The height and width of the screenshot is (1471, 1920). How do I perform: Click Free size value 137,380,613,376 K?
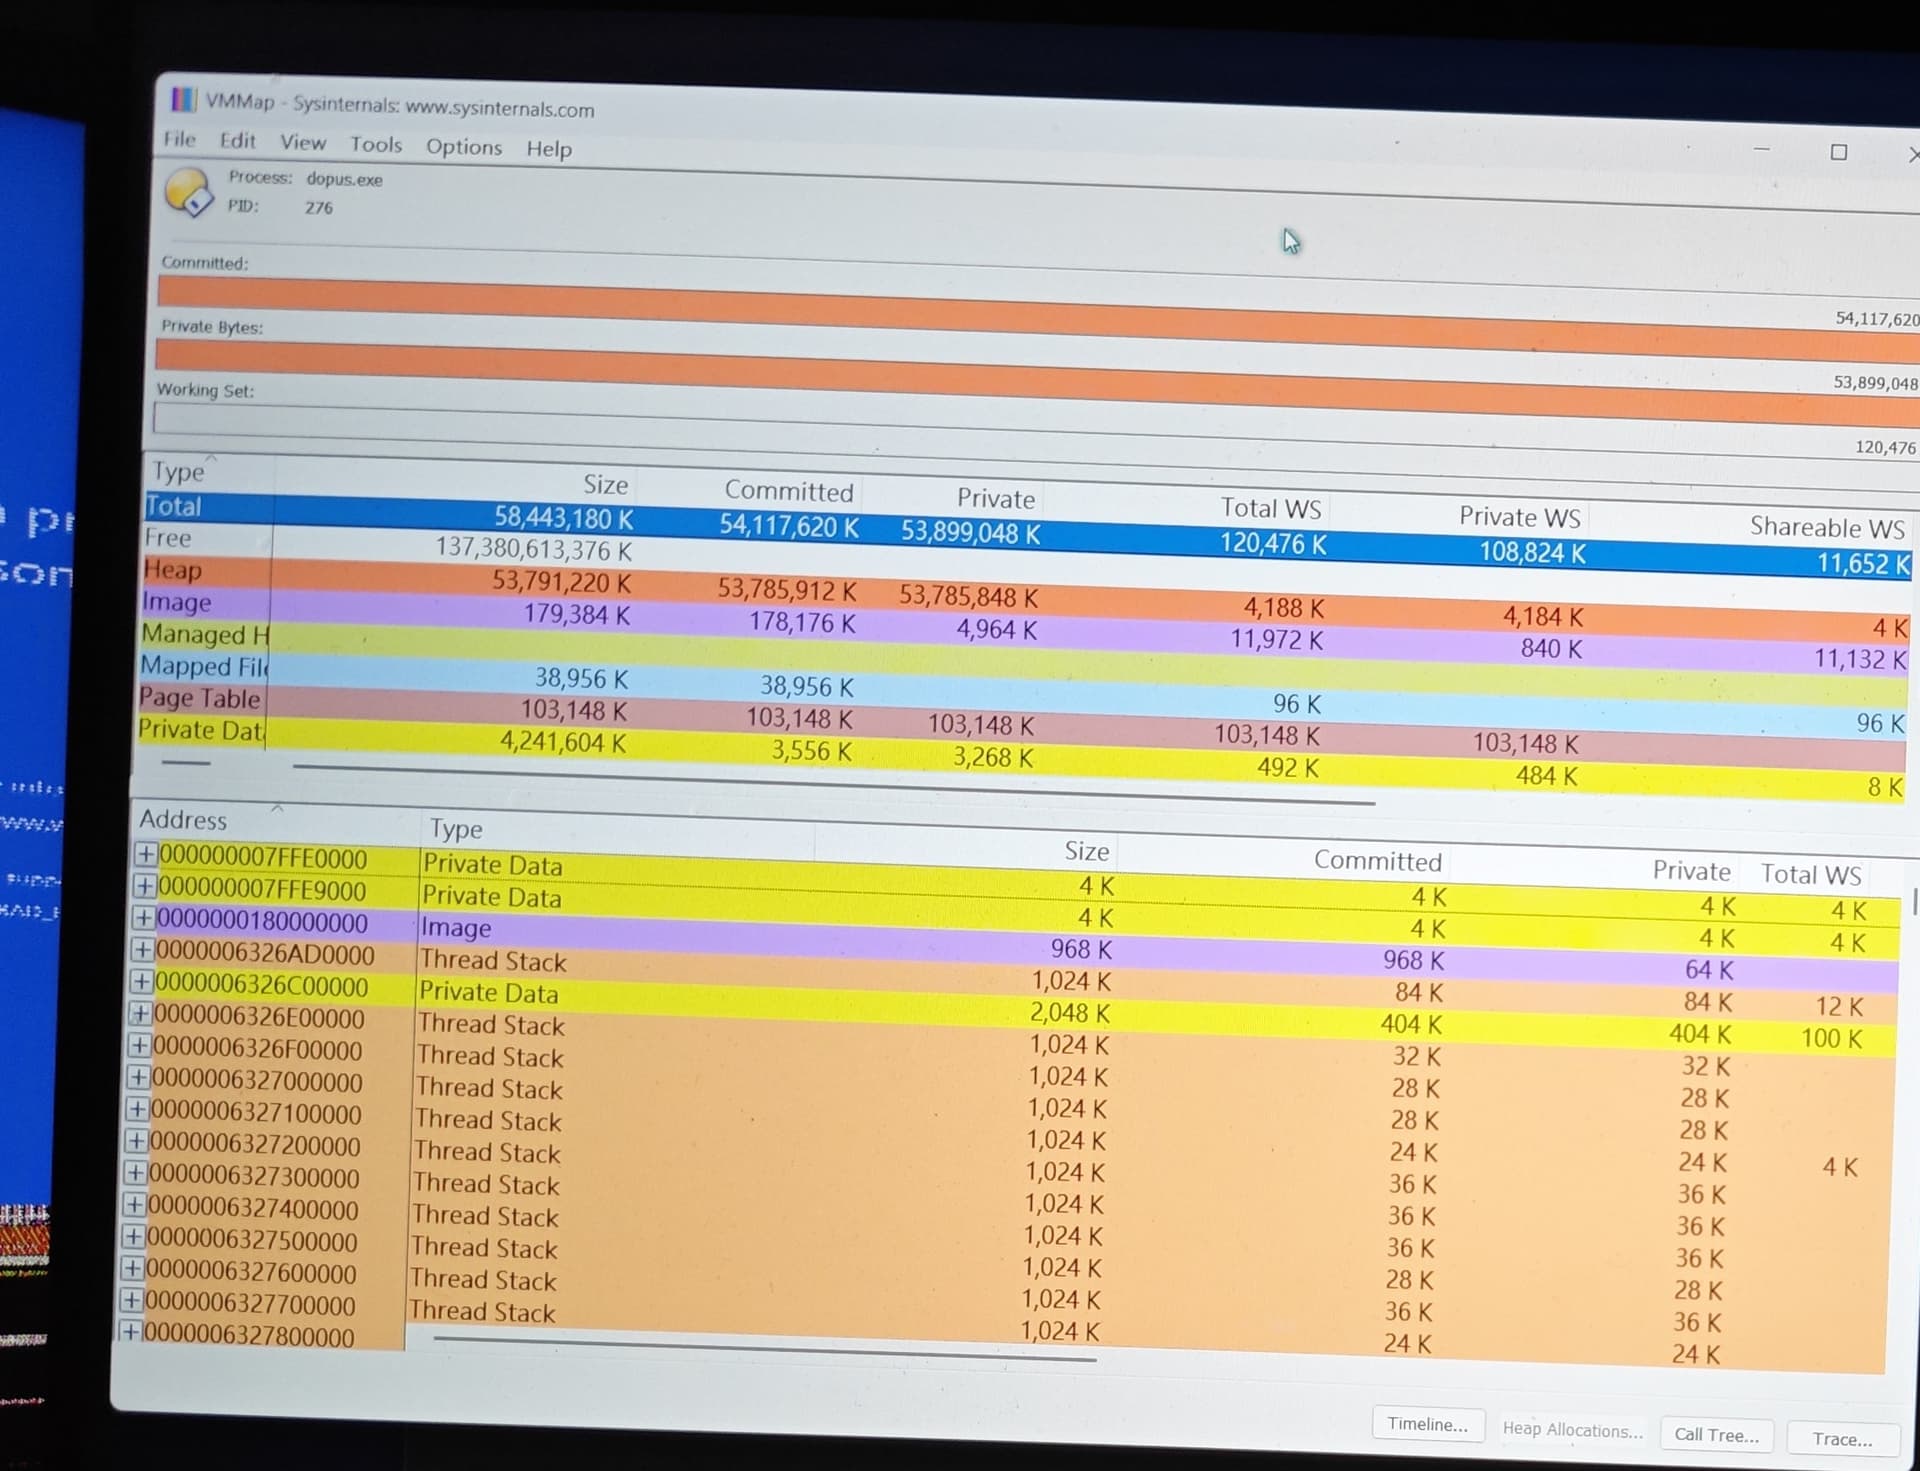pyautogui.click(x=534, y=549)
